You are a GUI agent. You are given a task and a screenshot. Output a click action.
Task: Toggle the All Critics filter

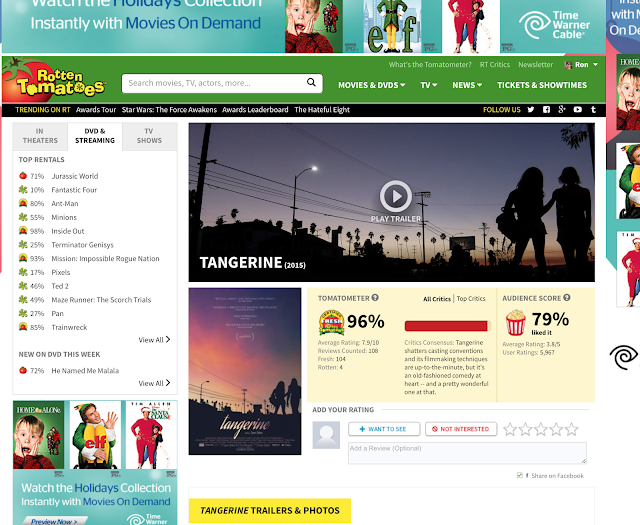coord(437,299)
